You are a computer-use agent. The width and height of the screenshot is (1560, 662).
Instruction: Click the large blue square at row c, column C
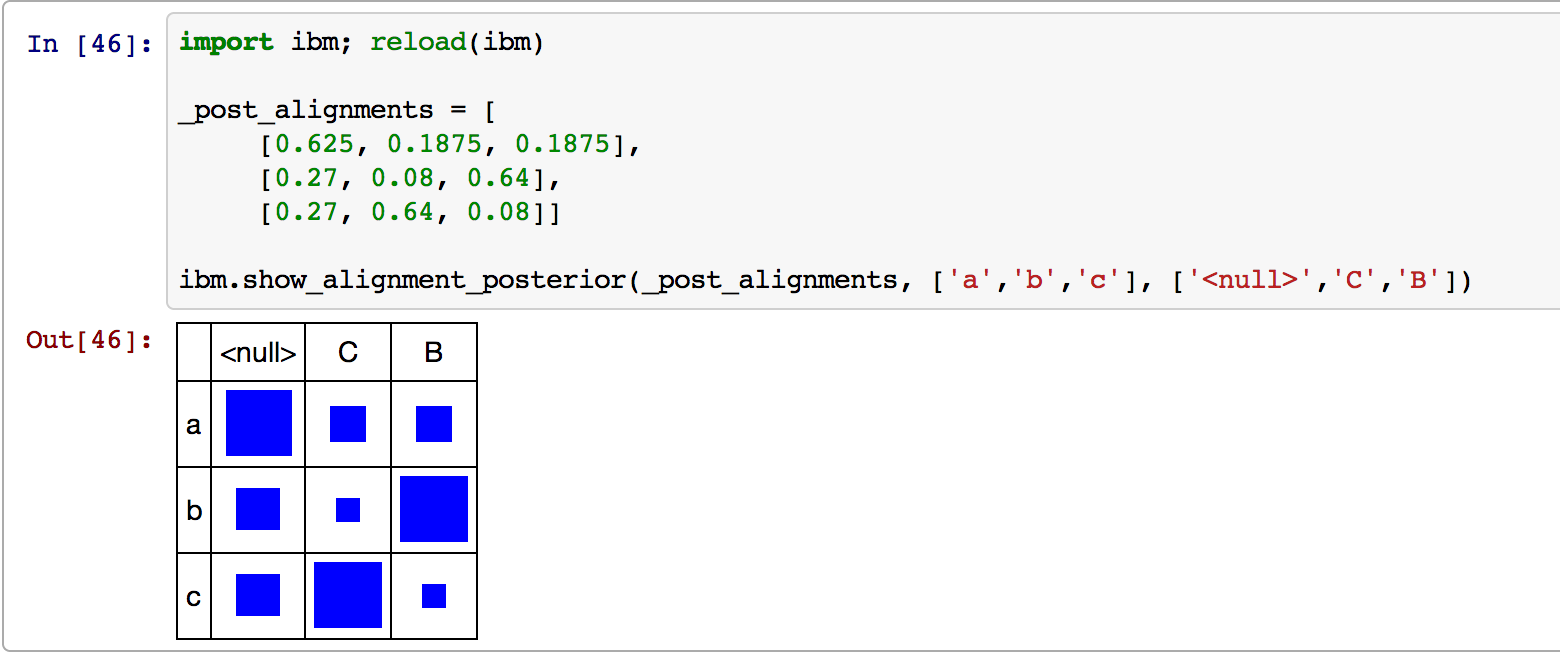[348, 595]
